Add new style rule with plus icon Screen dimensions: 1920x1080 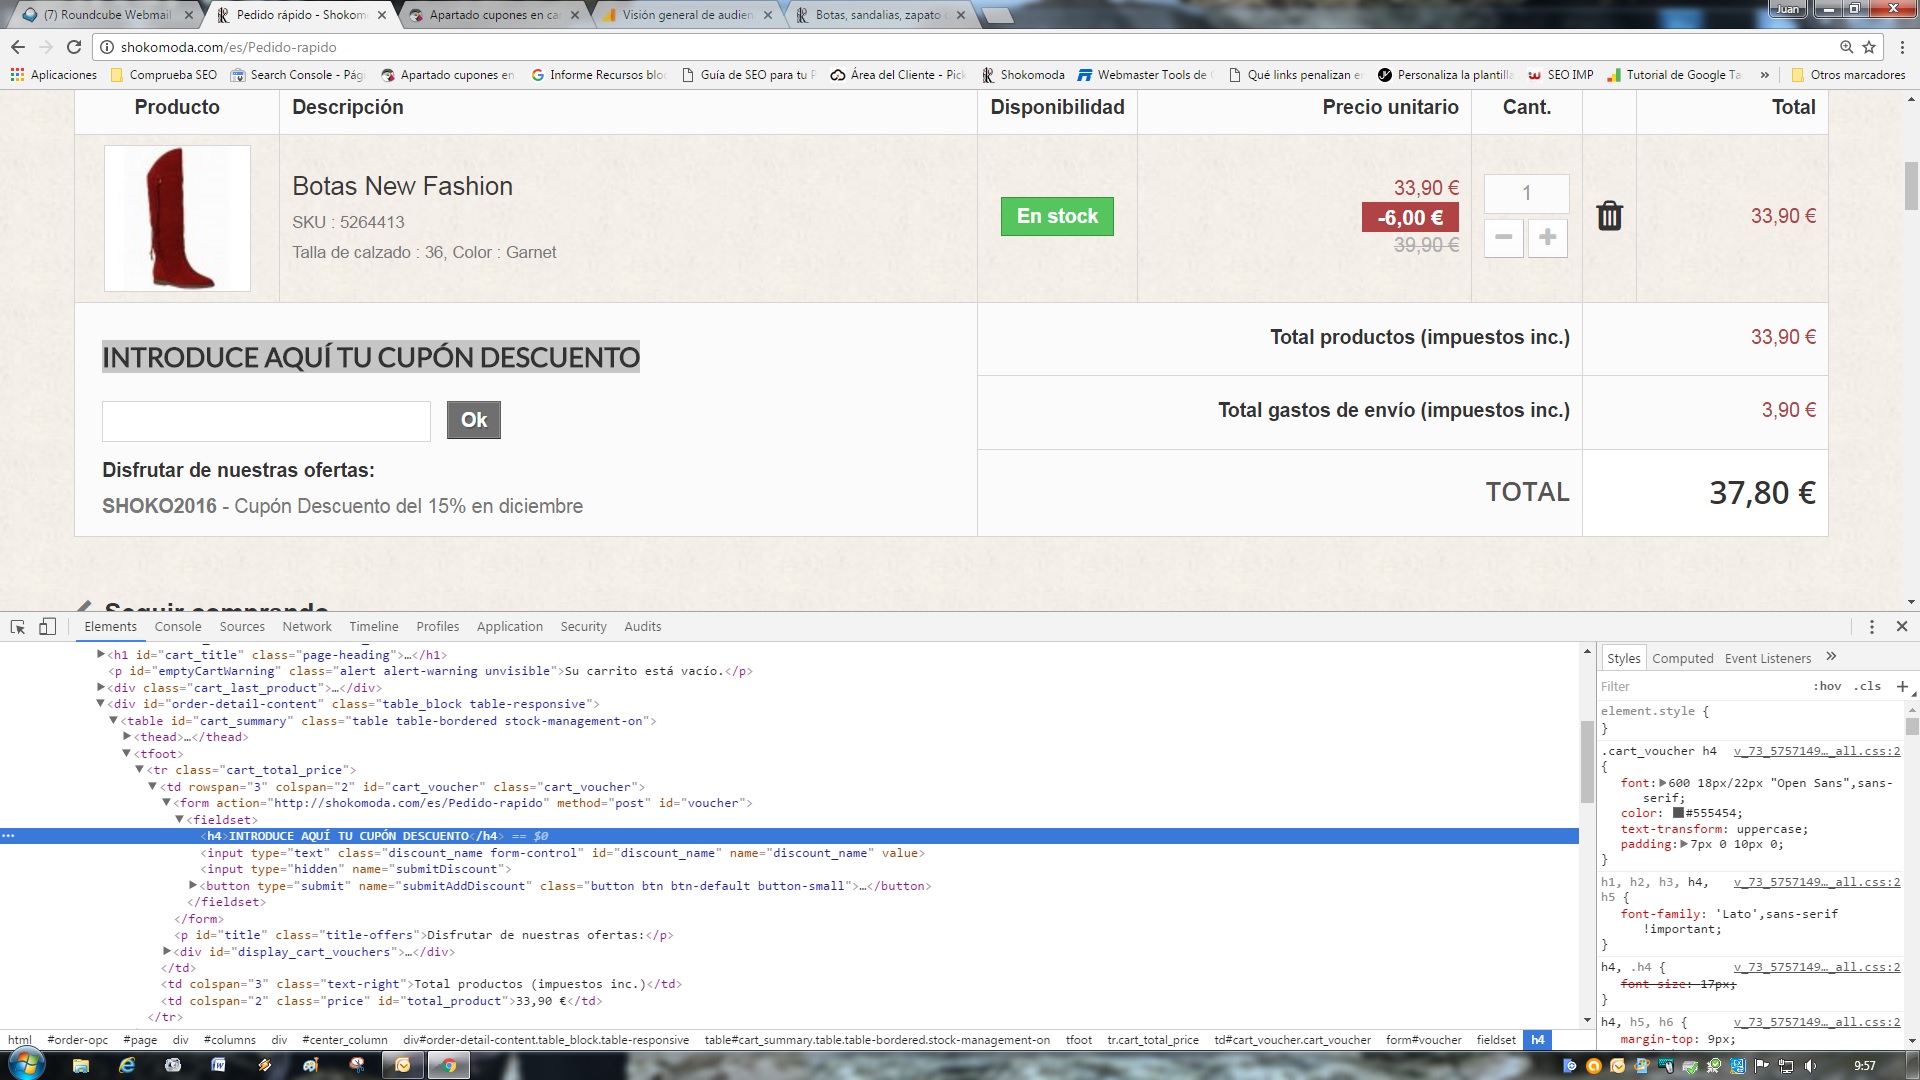click(1902, 686)
